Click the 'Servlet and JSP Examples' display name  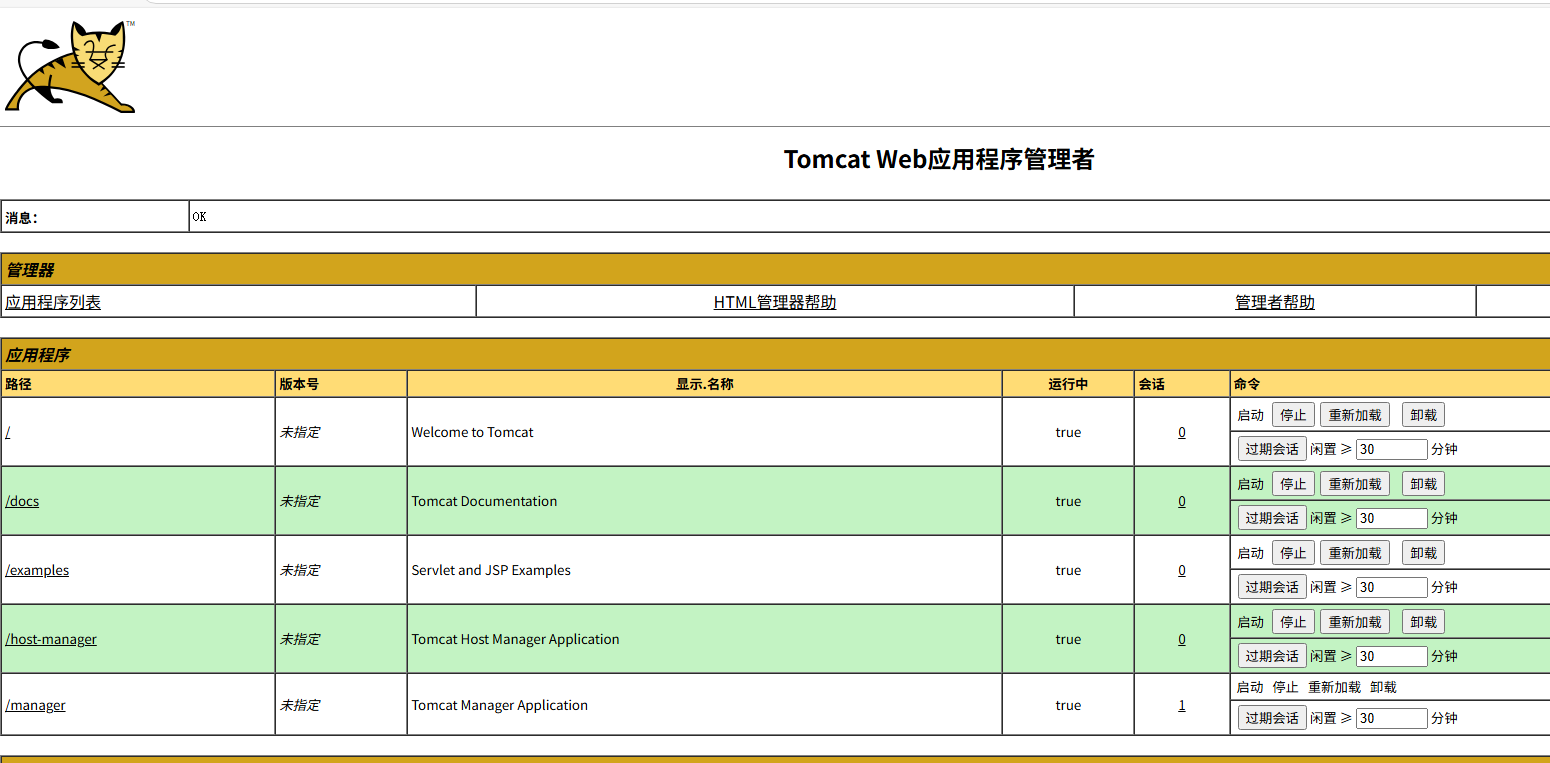(x=491, y=570)
